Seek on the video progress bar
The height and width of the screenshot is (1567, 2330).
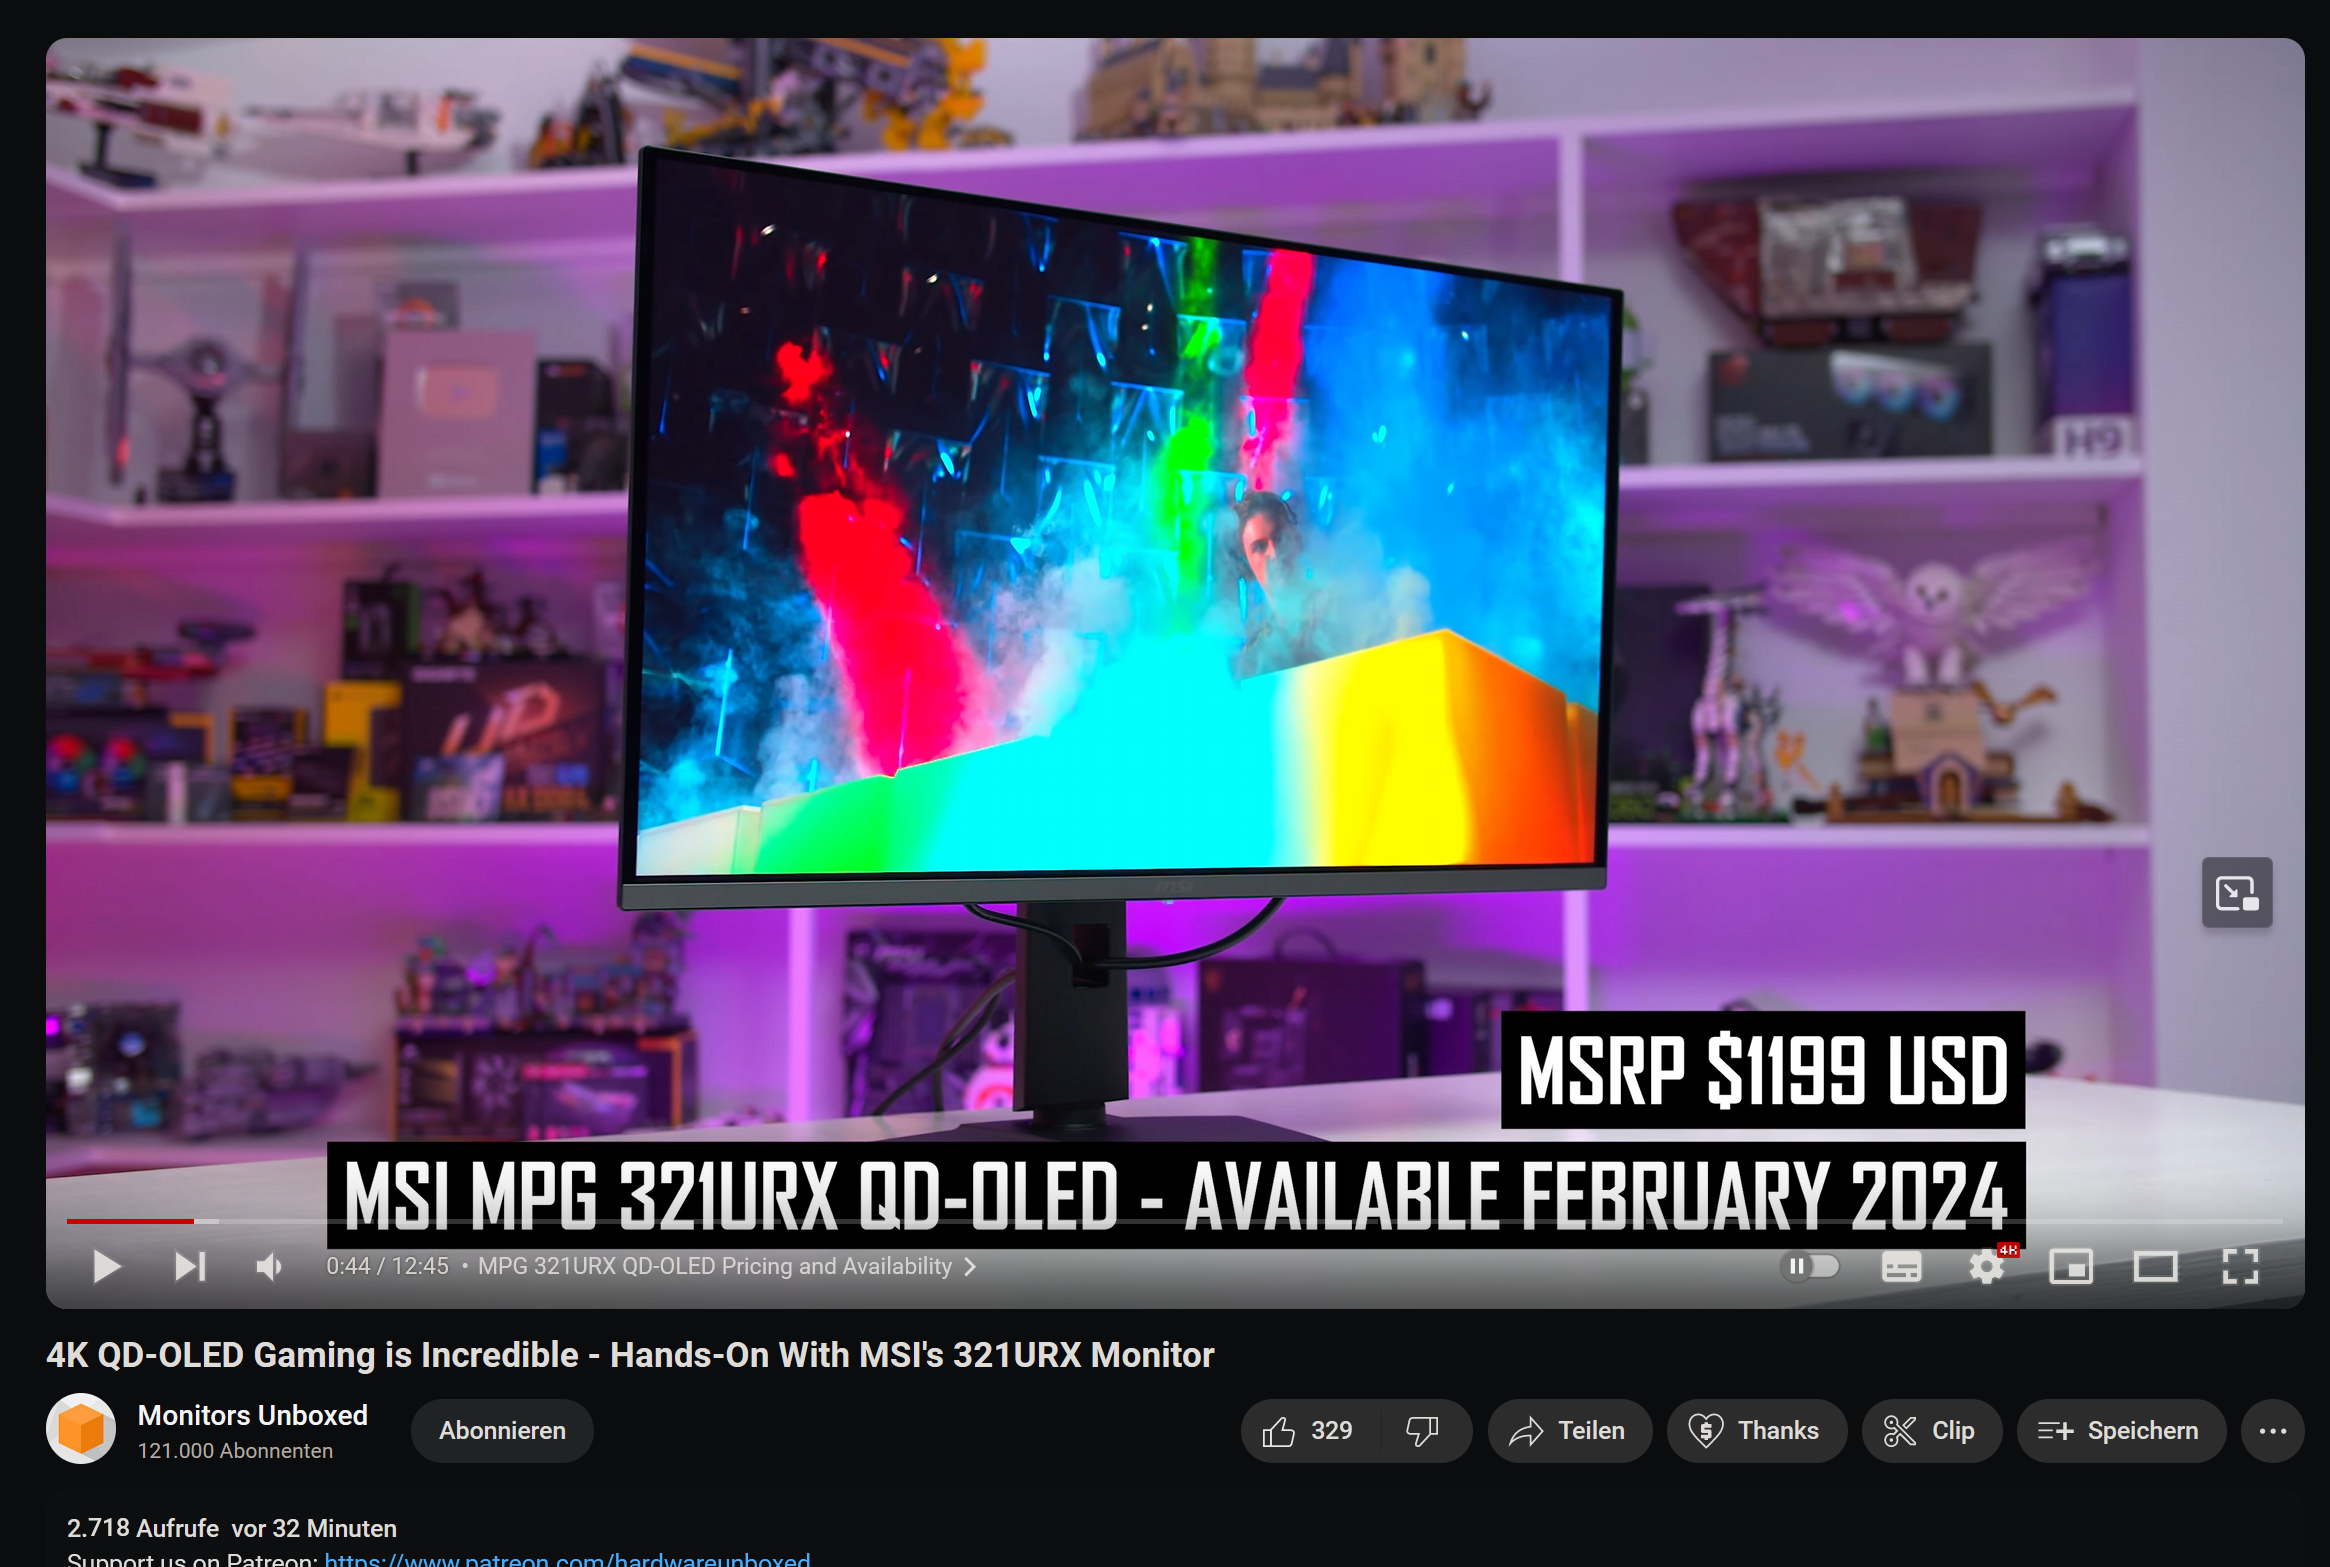tap(1174, 1221)
